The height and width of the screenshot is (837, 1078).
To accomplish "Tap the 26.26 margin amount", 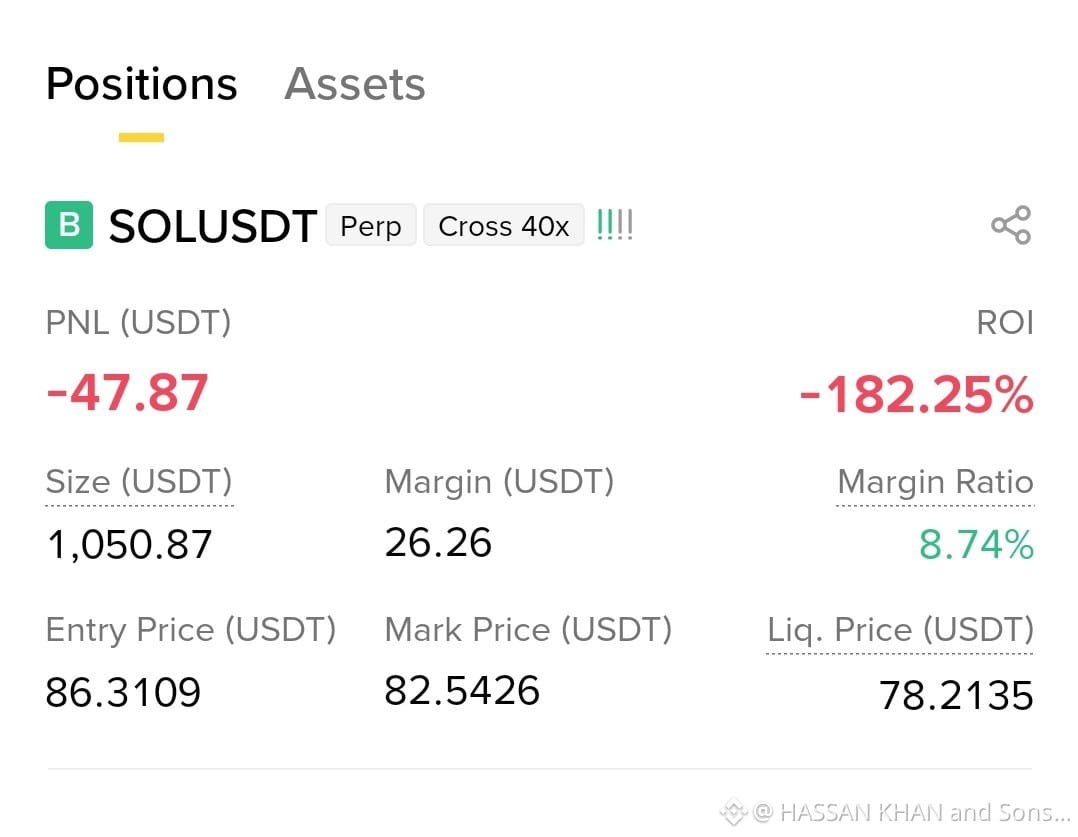I will tap(438, 543).
